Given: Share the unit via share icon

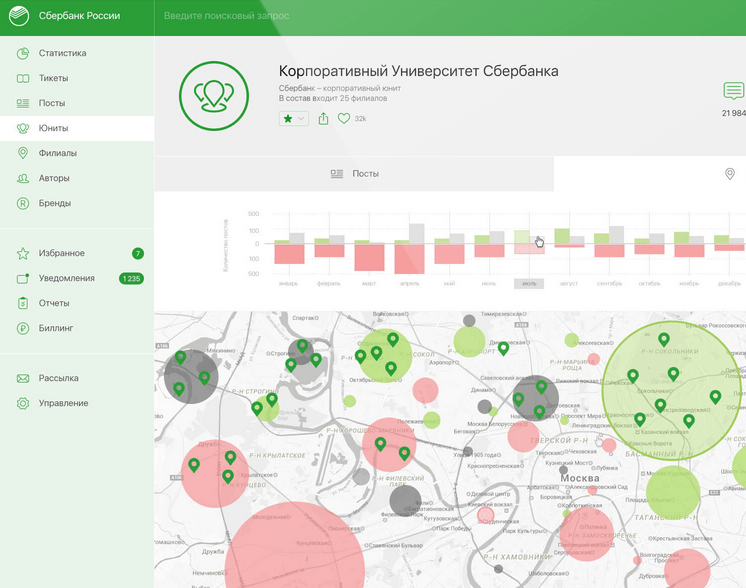Looking at the screenshot, I should pyautogui.click(x=324, y=118).
